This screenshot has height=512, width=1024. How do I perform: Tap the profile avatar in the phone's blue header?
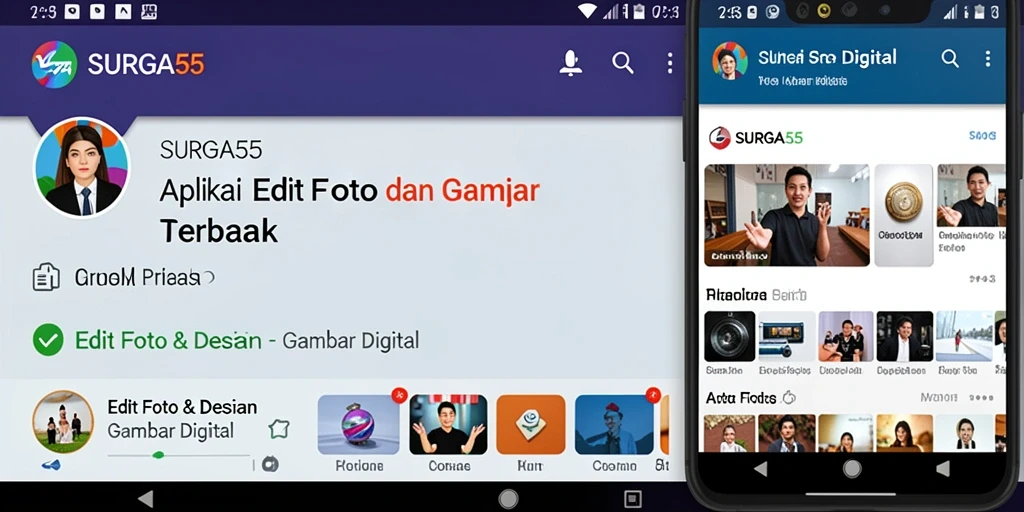pyautogui.click(x=729, y=61)
